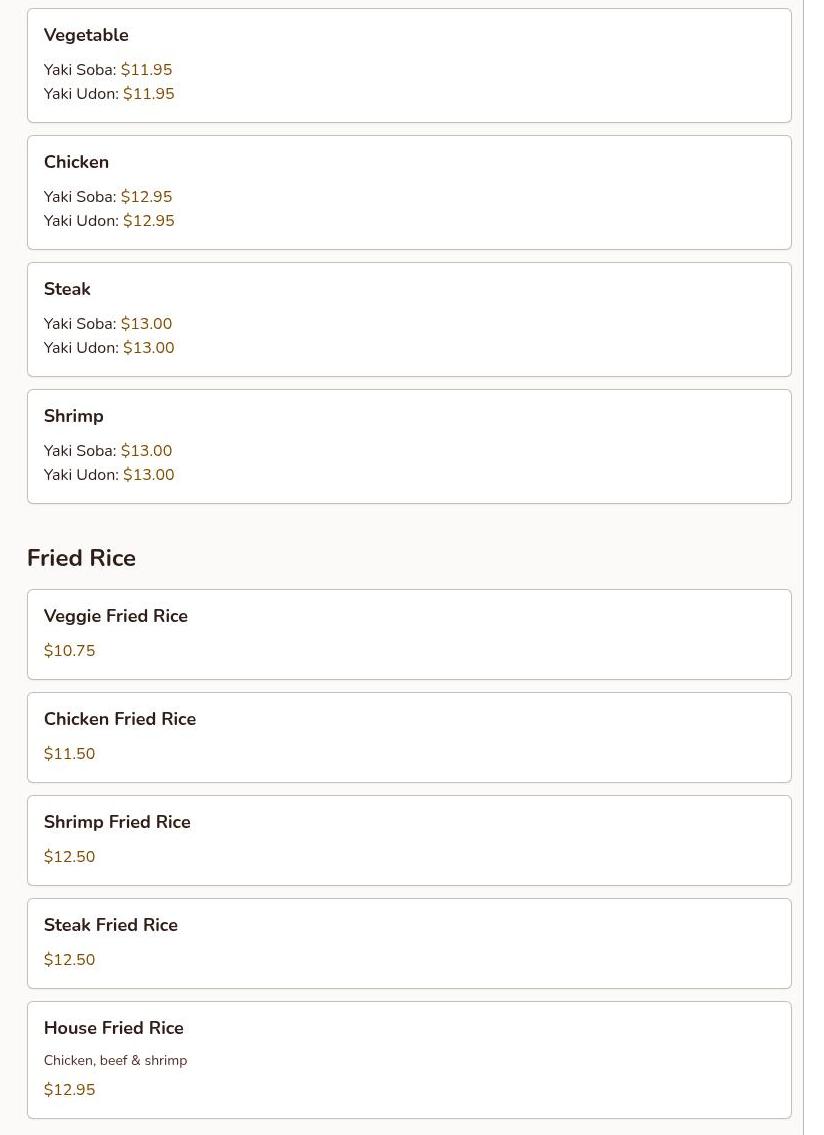The width and height of the screenshot is (824, 1135).
Task: Click the $10.75 Veggie Fried Rice price
Action: (70, 650)
